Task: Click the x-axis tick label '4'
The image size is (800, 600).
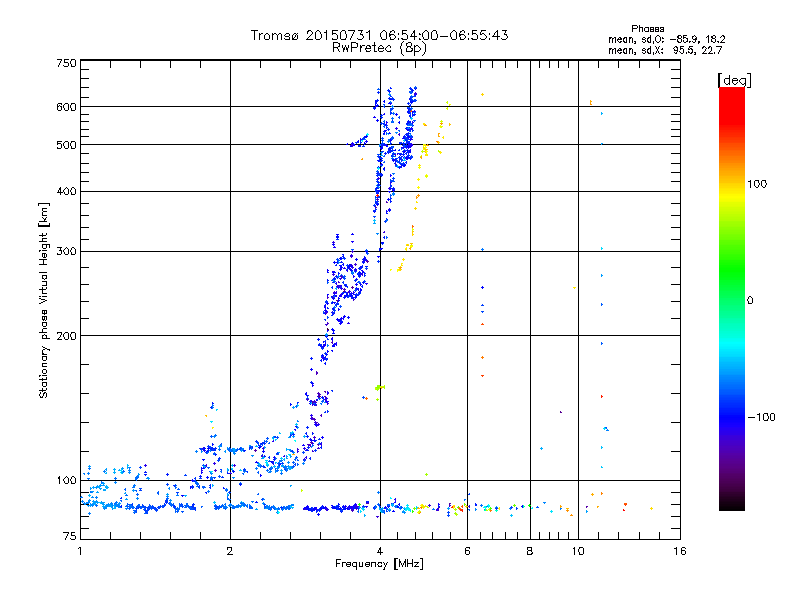Action: tap(380, 551)
